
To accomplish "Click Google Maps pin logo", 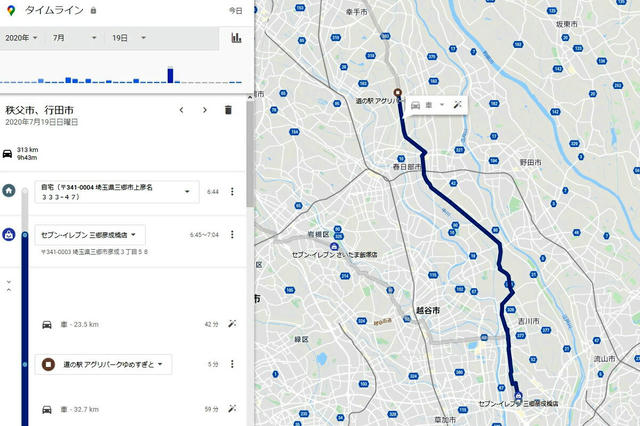I will click(x=11, y=11).
